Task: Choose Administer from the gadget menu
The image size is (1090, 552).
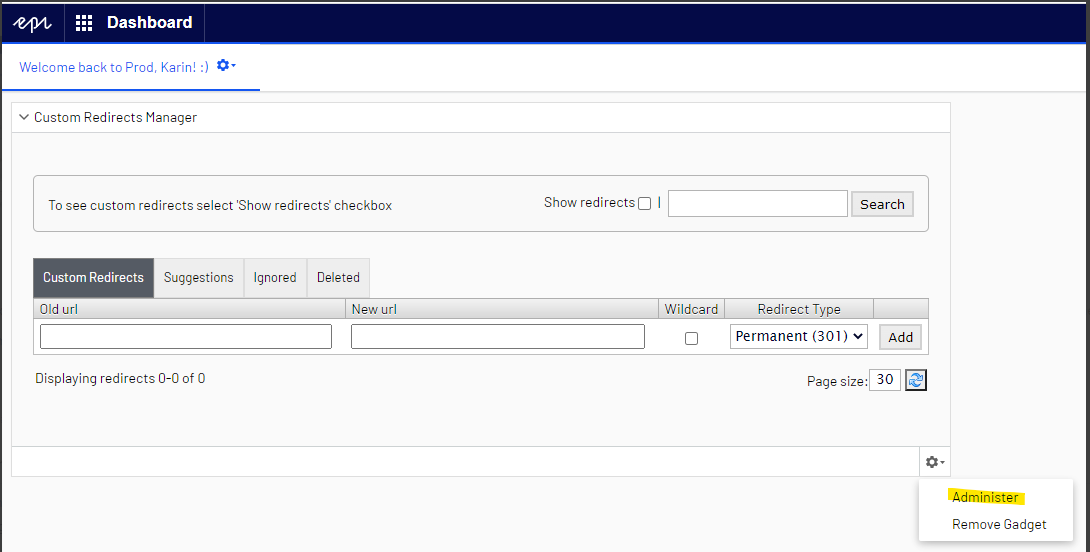Action: pyautogui.click(x=985, y=497)
